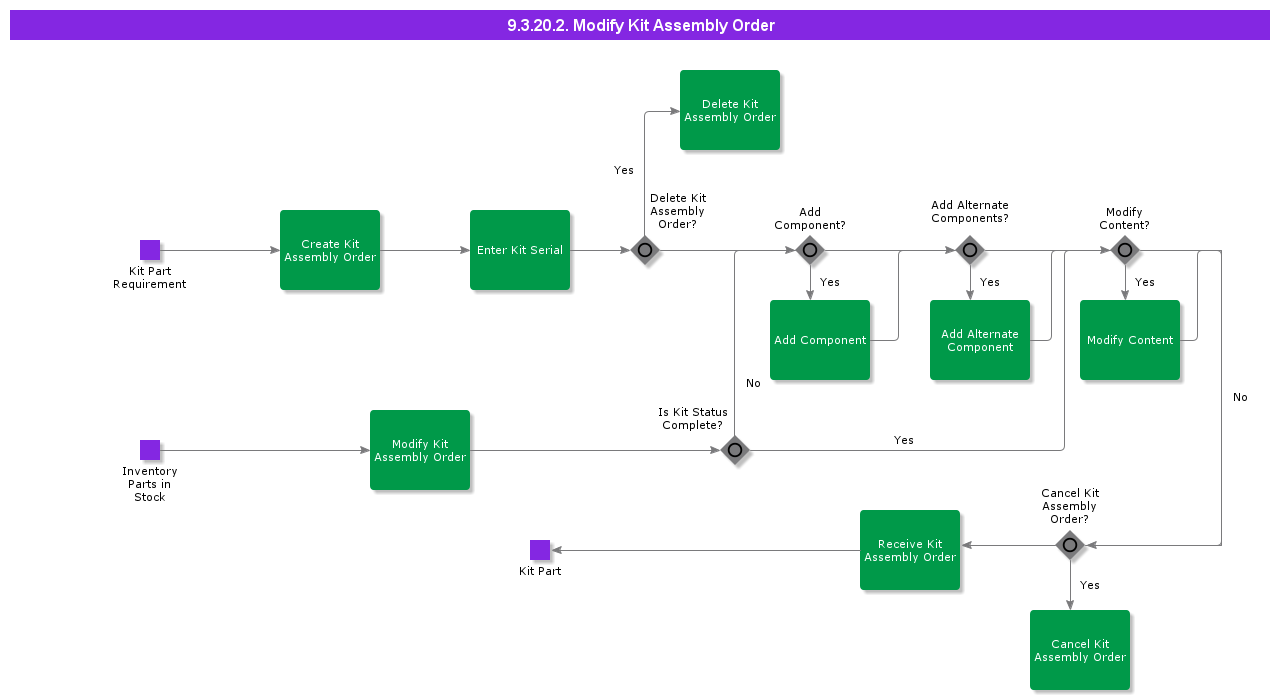The image size is (1280, 700).
Task: Open the "Modify Kit Assembly Order" task
Action: [x=420, y=450]
